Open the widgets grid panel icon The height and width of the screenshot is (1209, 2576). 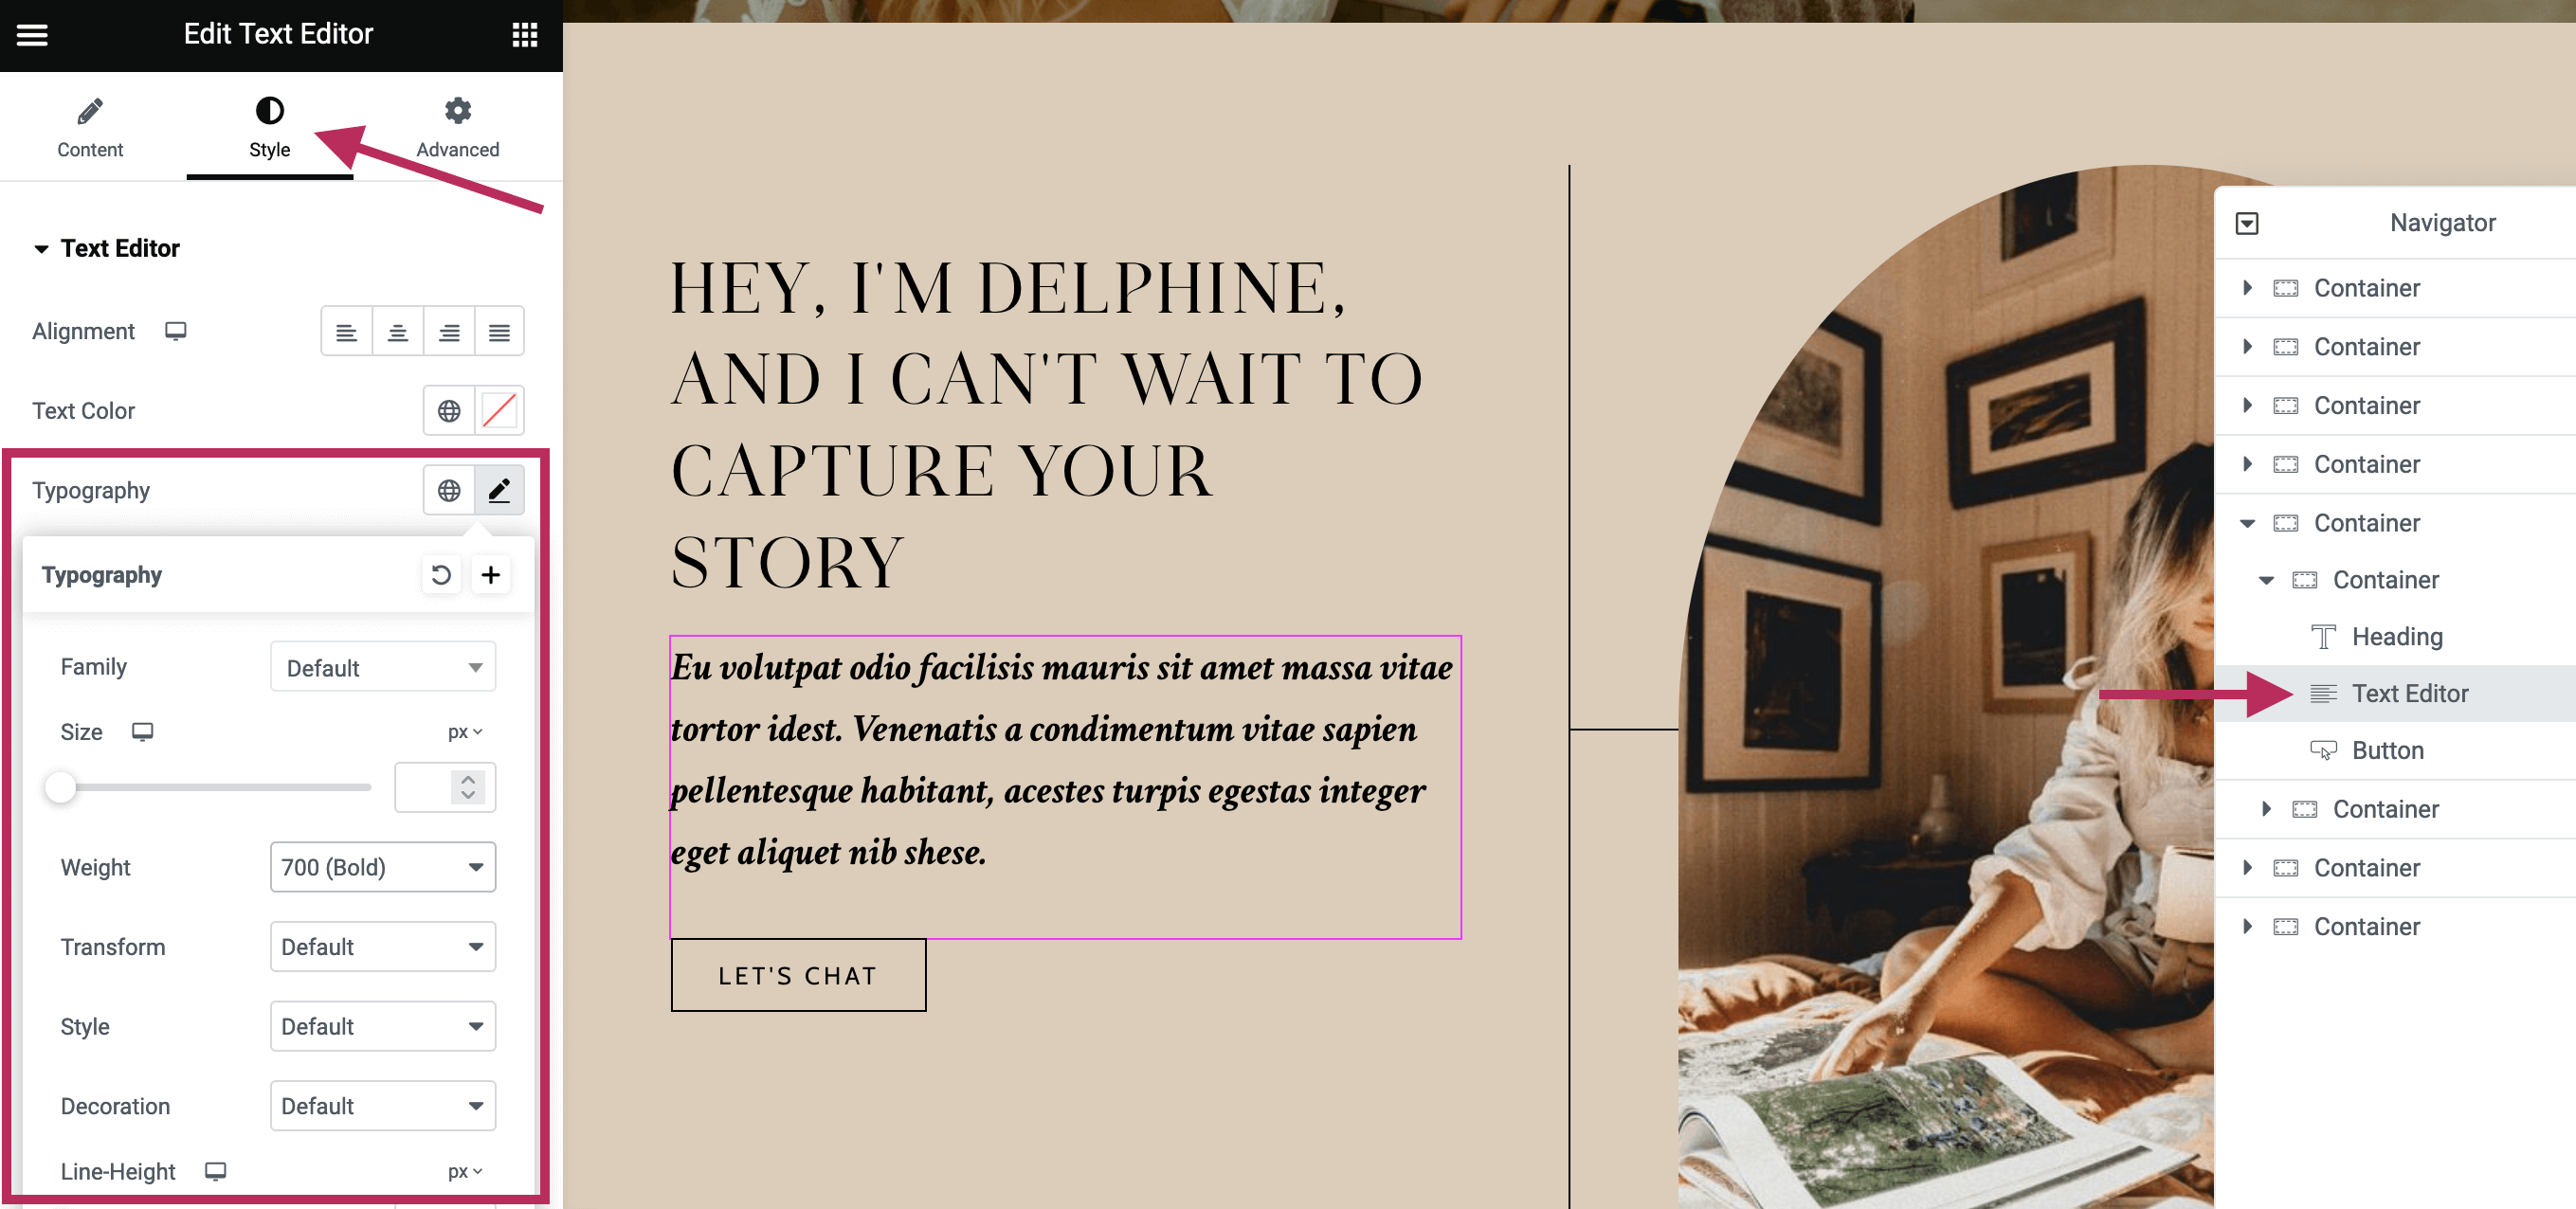524,35
